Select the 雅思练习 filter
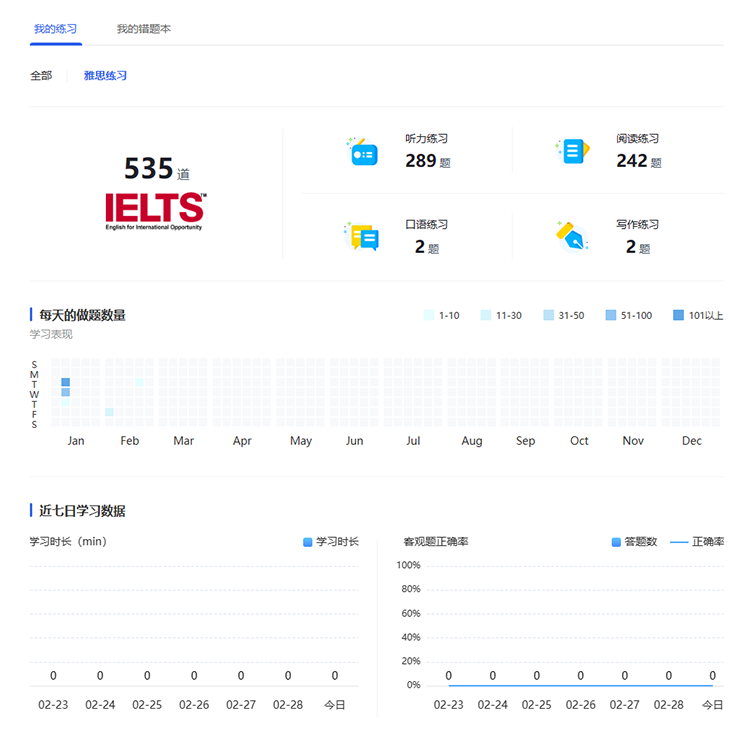This screenshot has width=750, height=730. [105, 76]
